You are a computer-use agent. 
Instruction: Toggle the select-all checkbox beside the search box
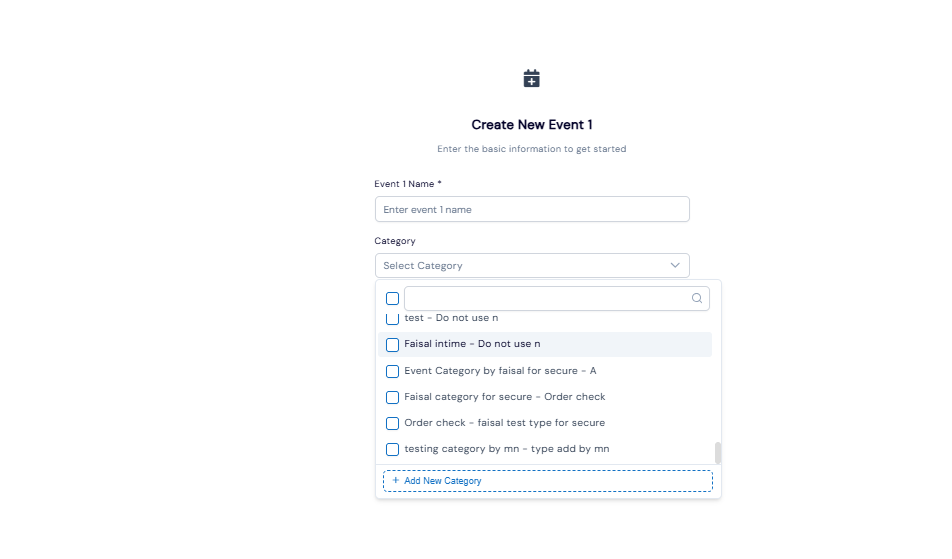coord(392,298)
